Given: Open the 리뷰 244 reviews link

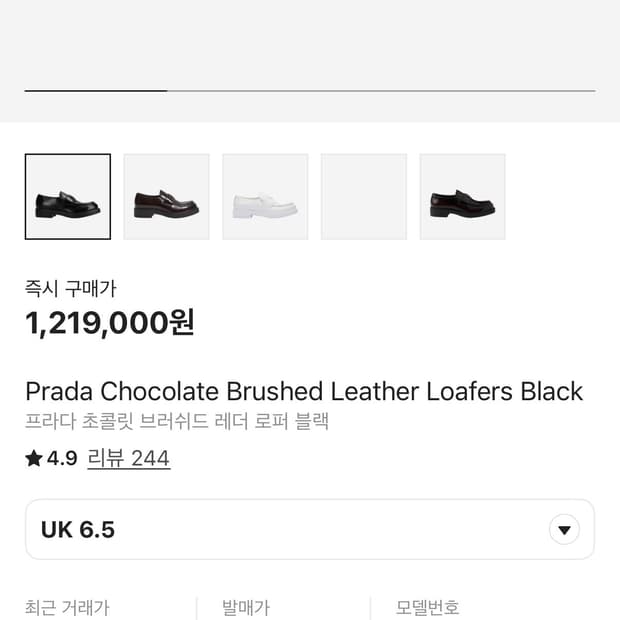Looking at the screenshot, I should pyautogui.click(x=129, y=459).
